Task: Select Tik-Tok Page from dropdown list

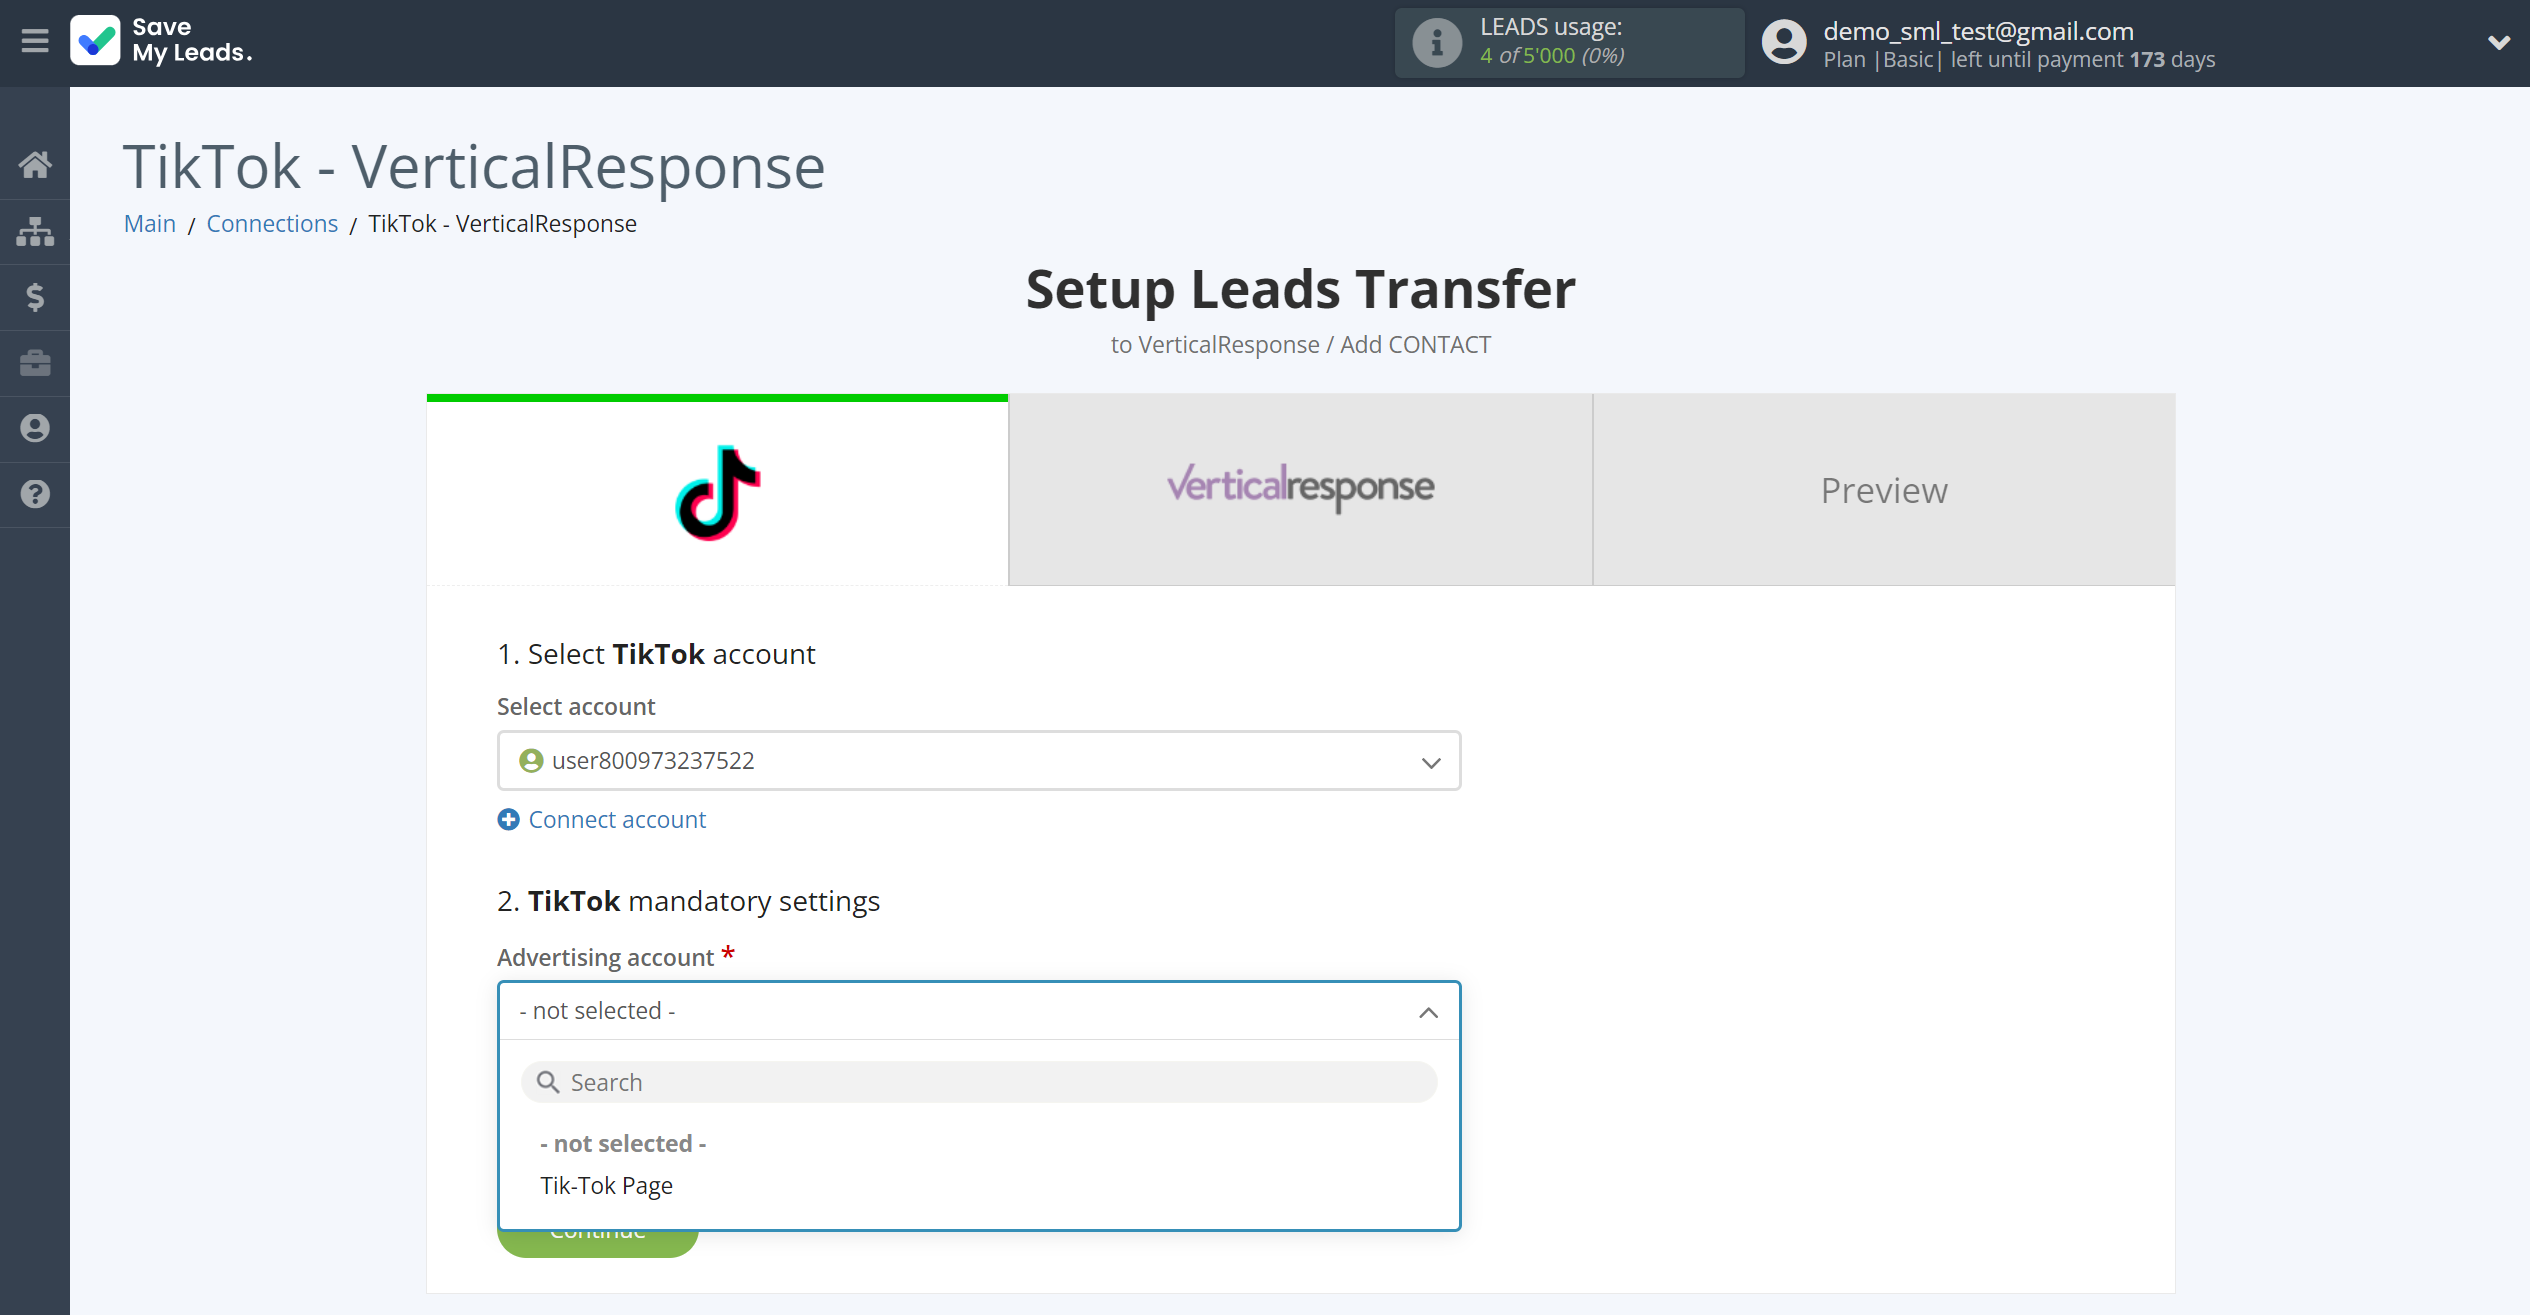Action: [606, 1185]
